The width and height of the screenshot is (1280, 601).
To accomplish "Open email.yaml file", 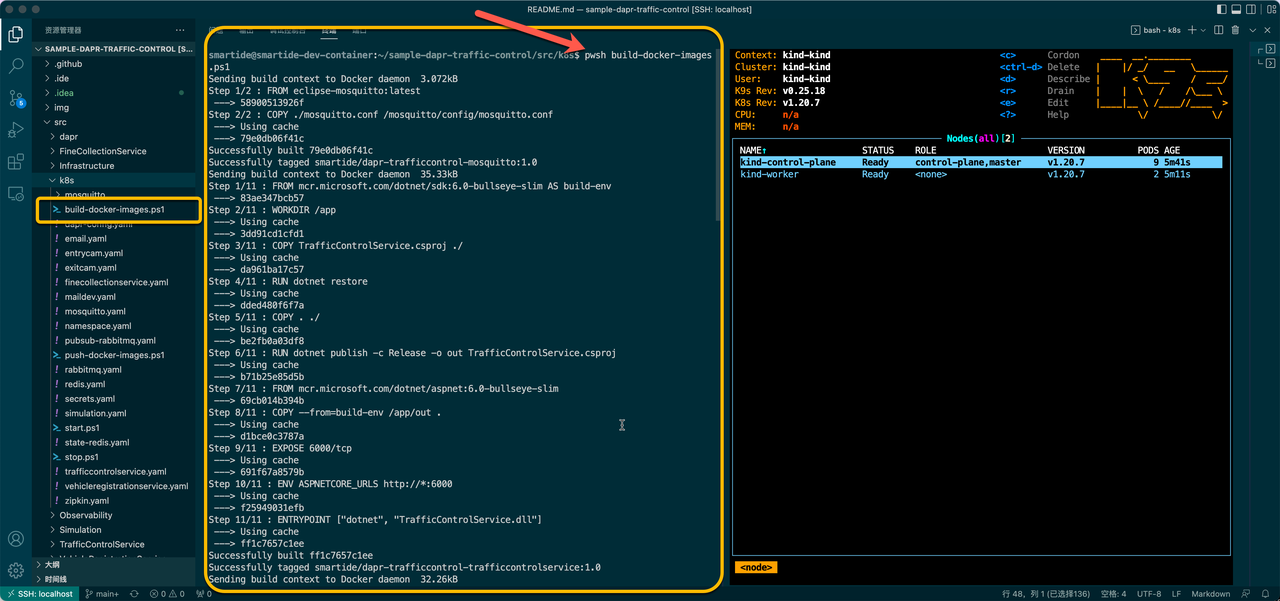I will coord(114,239).
